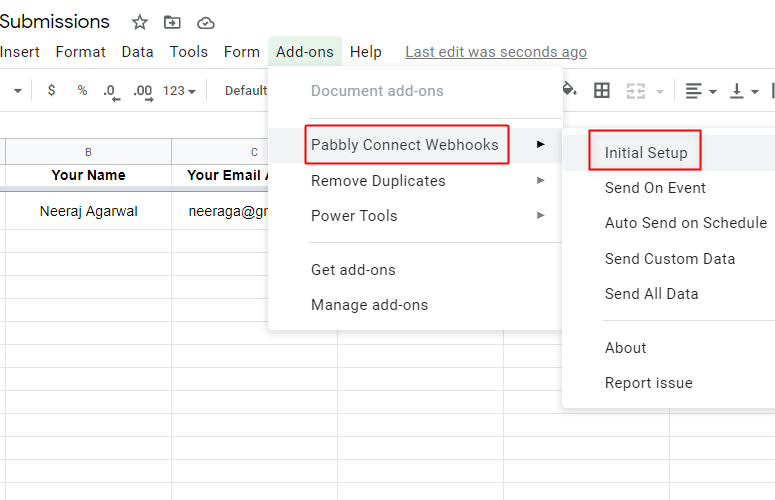775x500 pixels.
Task: Click Report issue
Action: pyautogui.click(x=669, y=383)
